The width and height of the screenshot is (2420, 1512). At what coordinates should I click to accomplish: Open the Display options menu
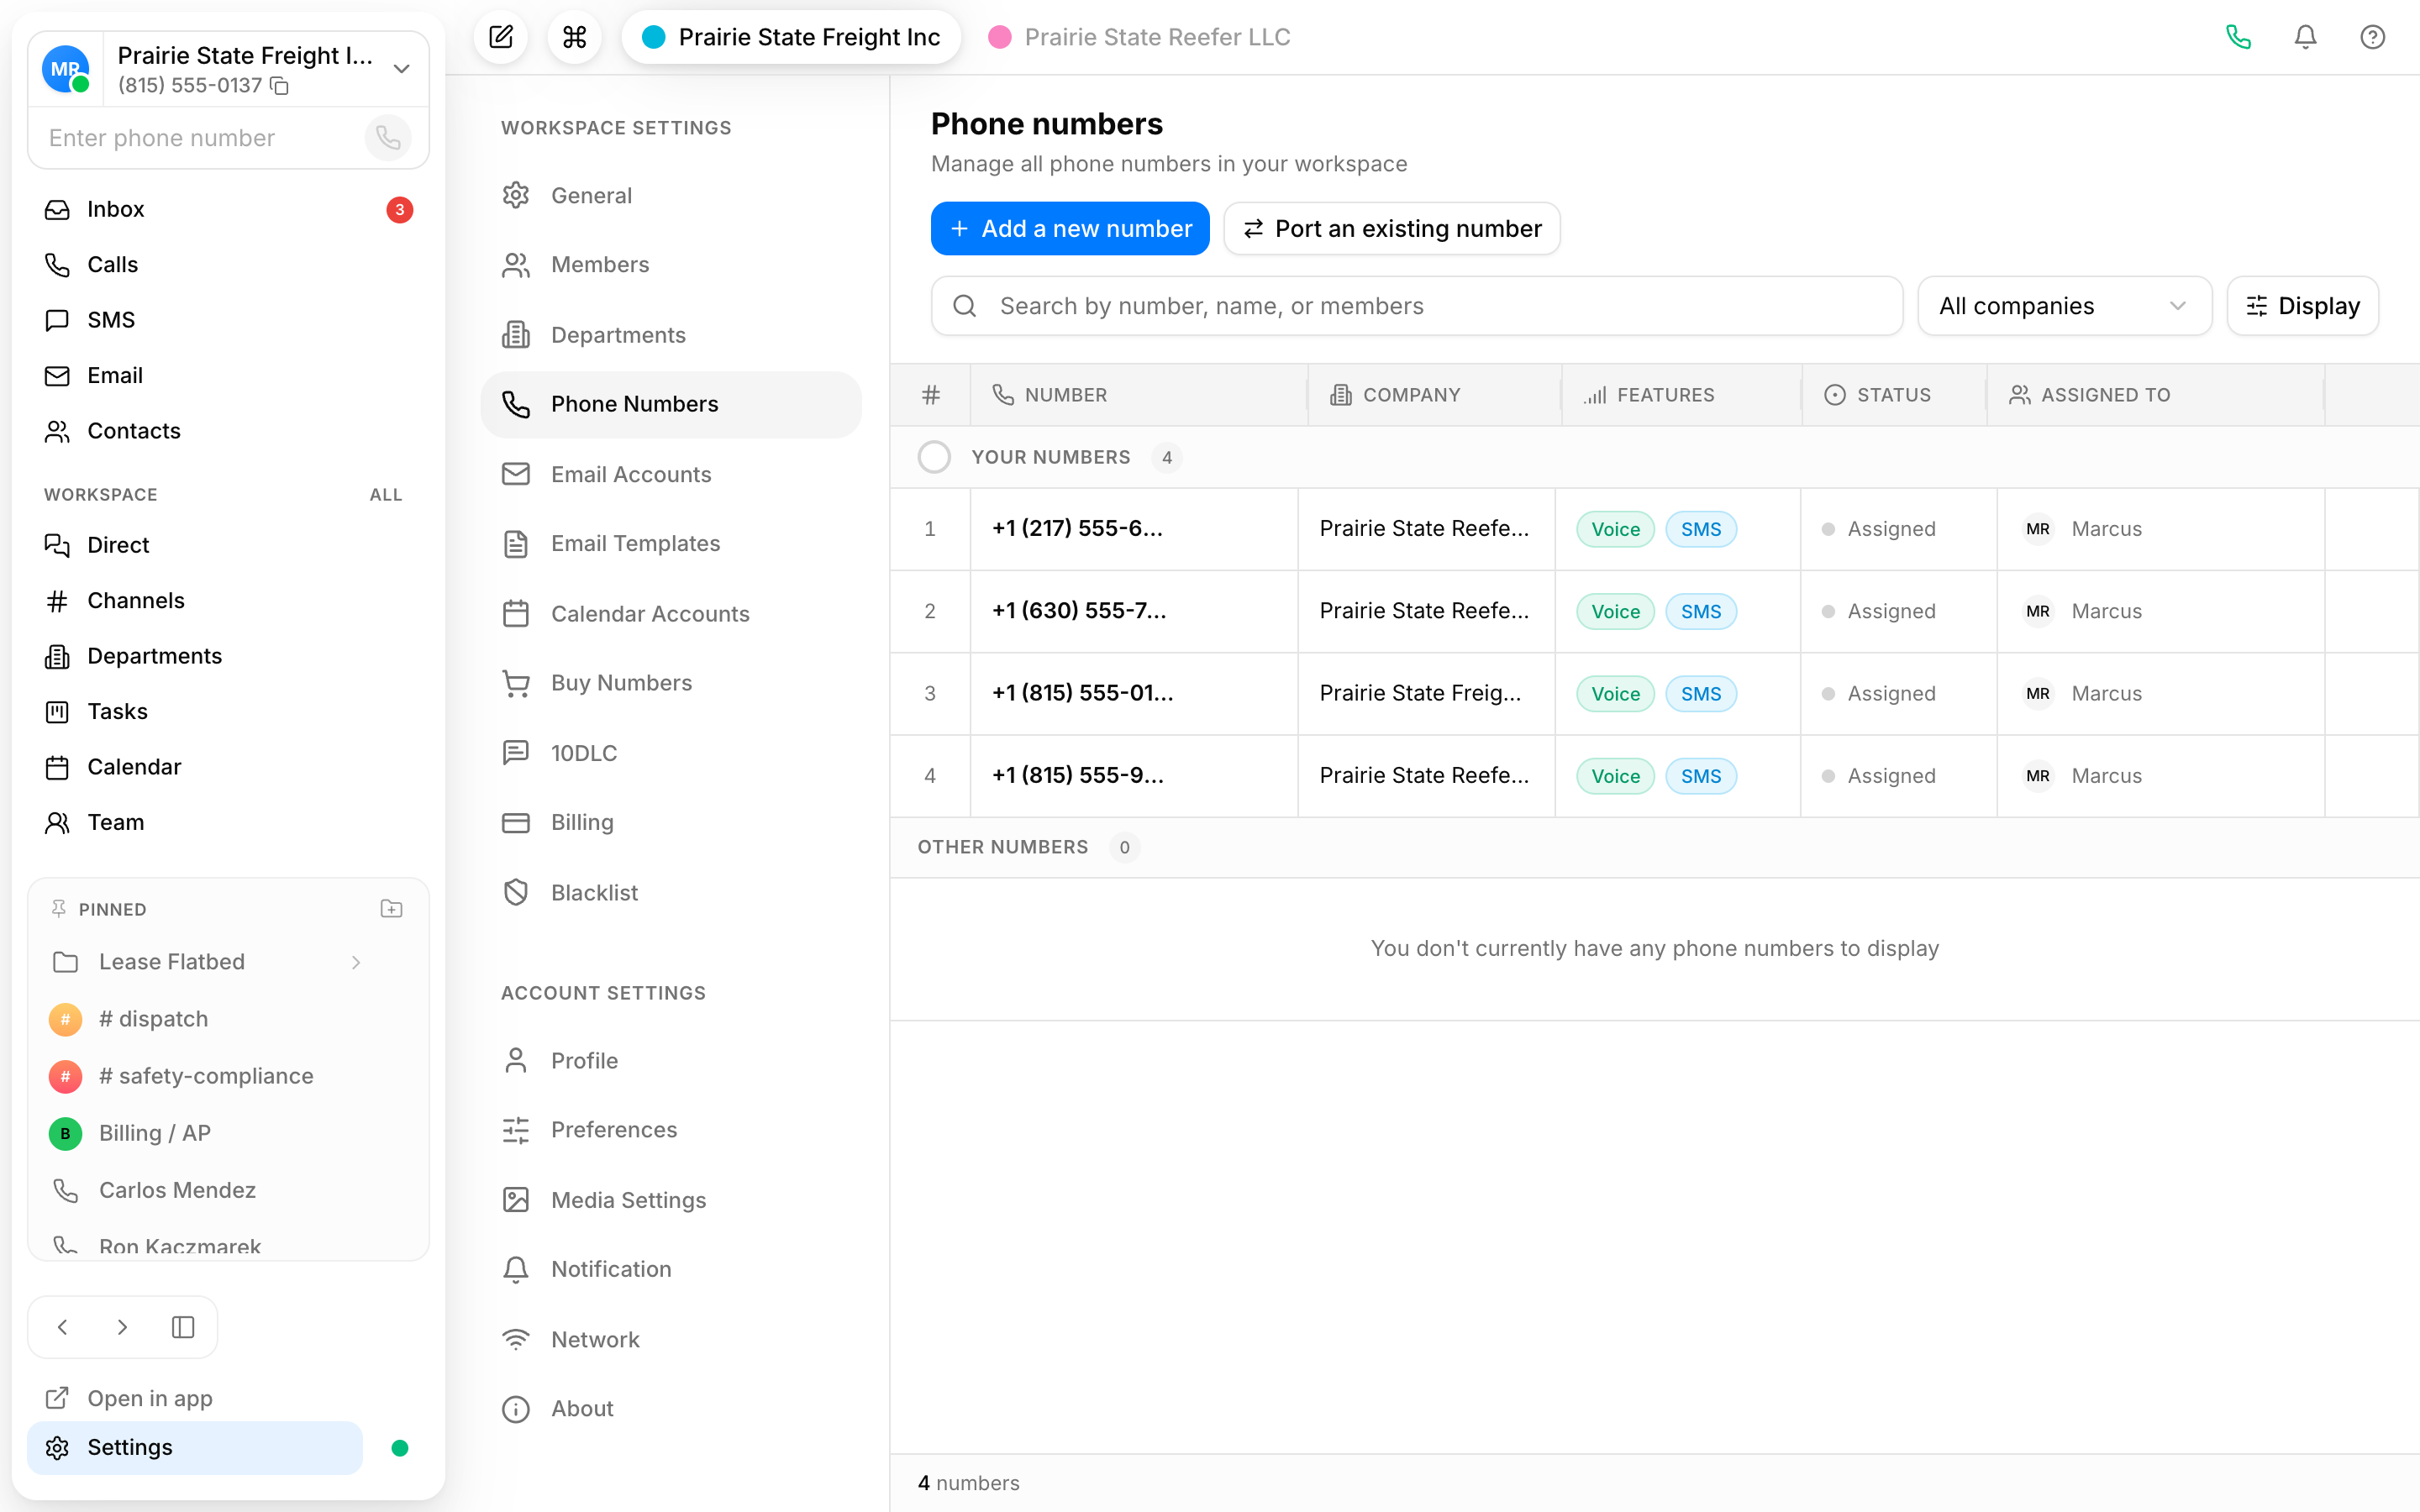(2302, 306)
